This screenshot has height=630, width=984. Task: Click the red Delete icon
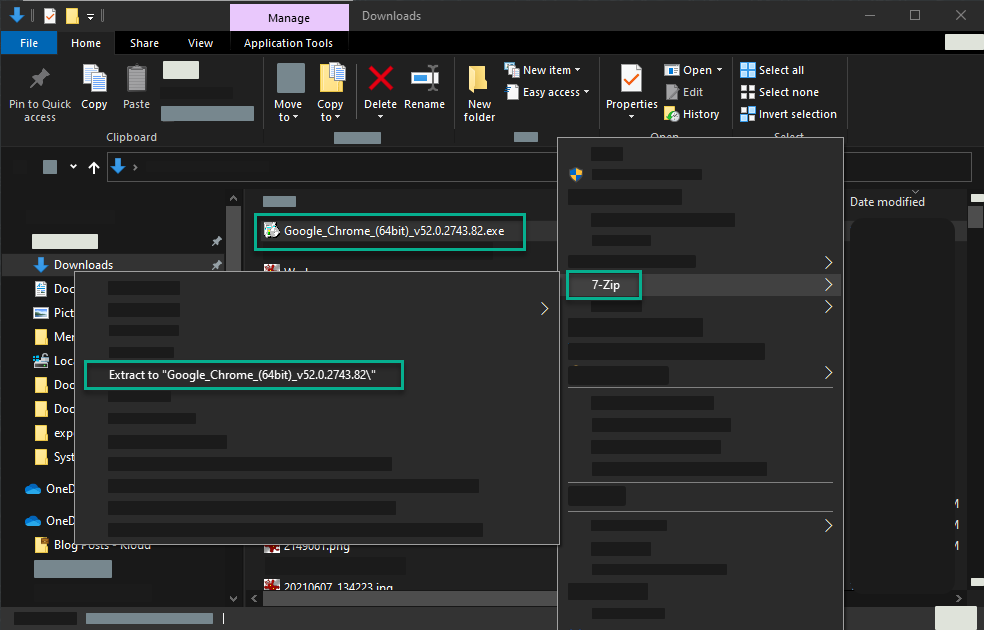(380, 79)
